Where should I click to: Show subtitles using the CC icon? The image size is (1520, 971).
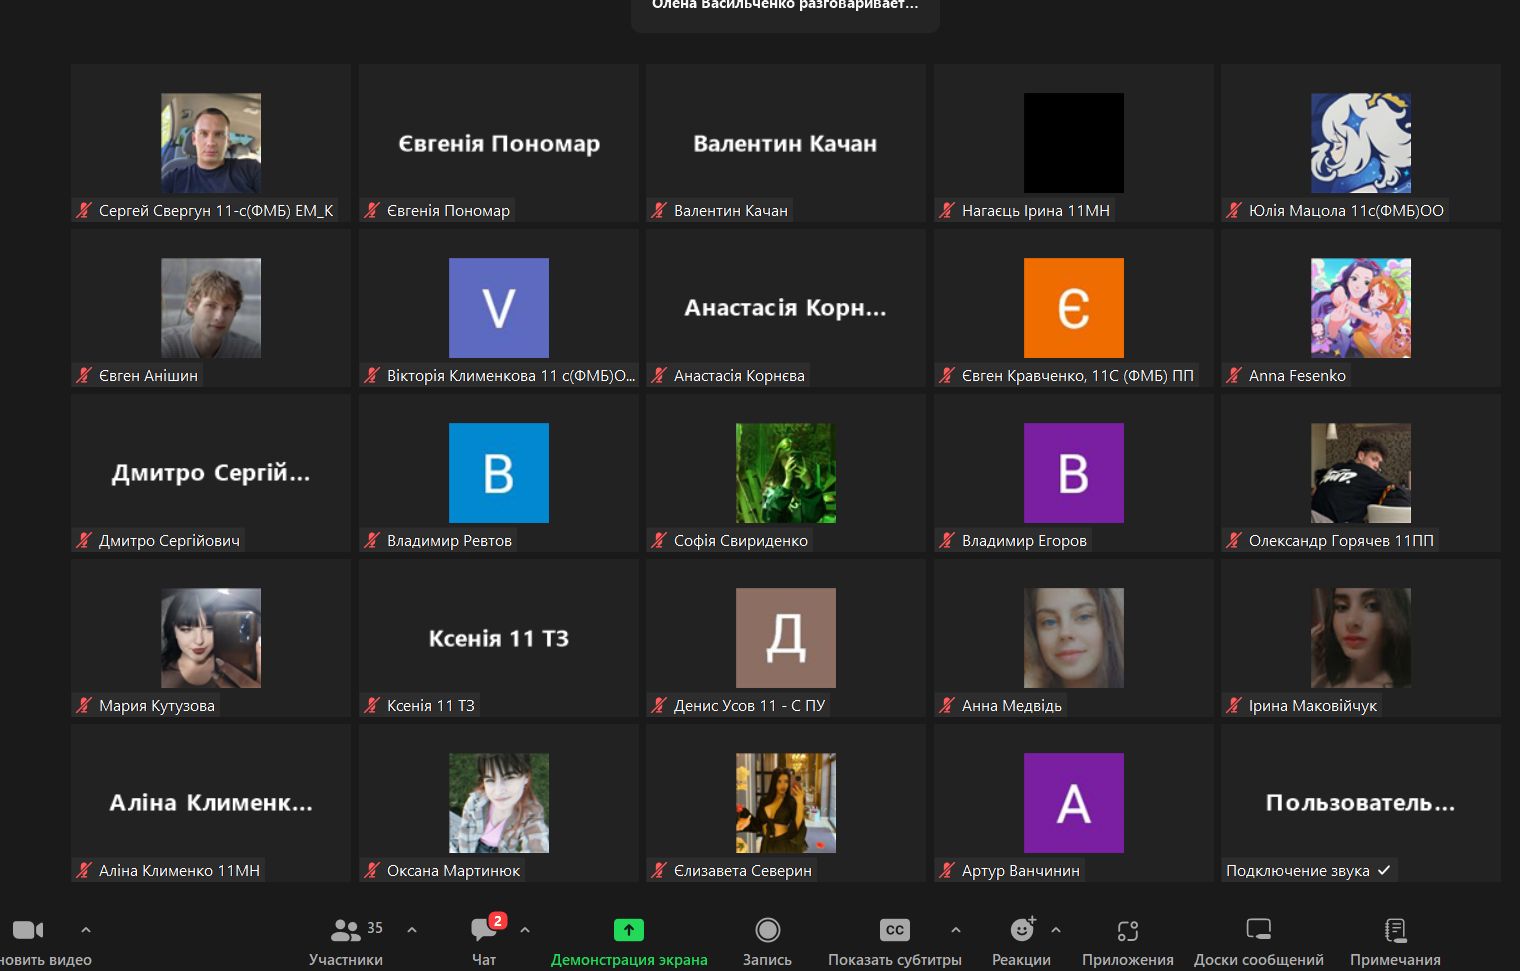click(894, 930)
